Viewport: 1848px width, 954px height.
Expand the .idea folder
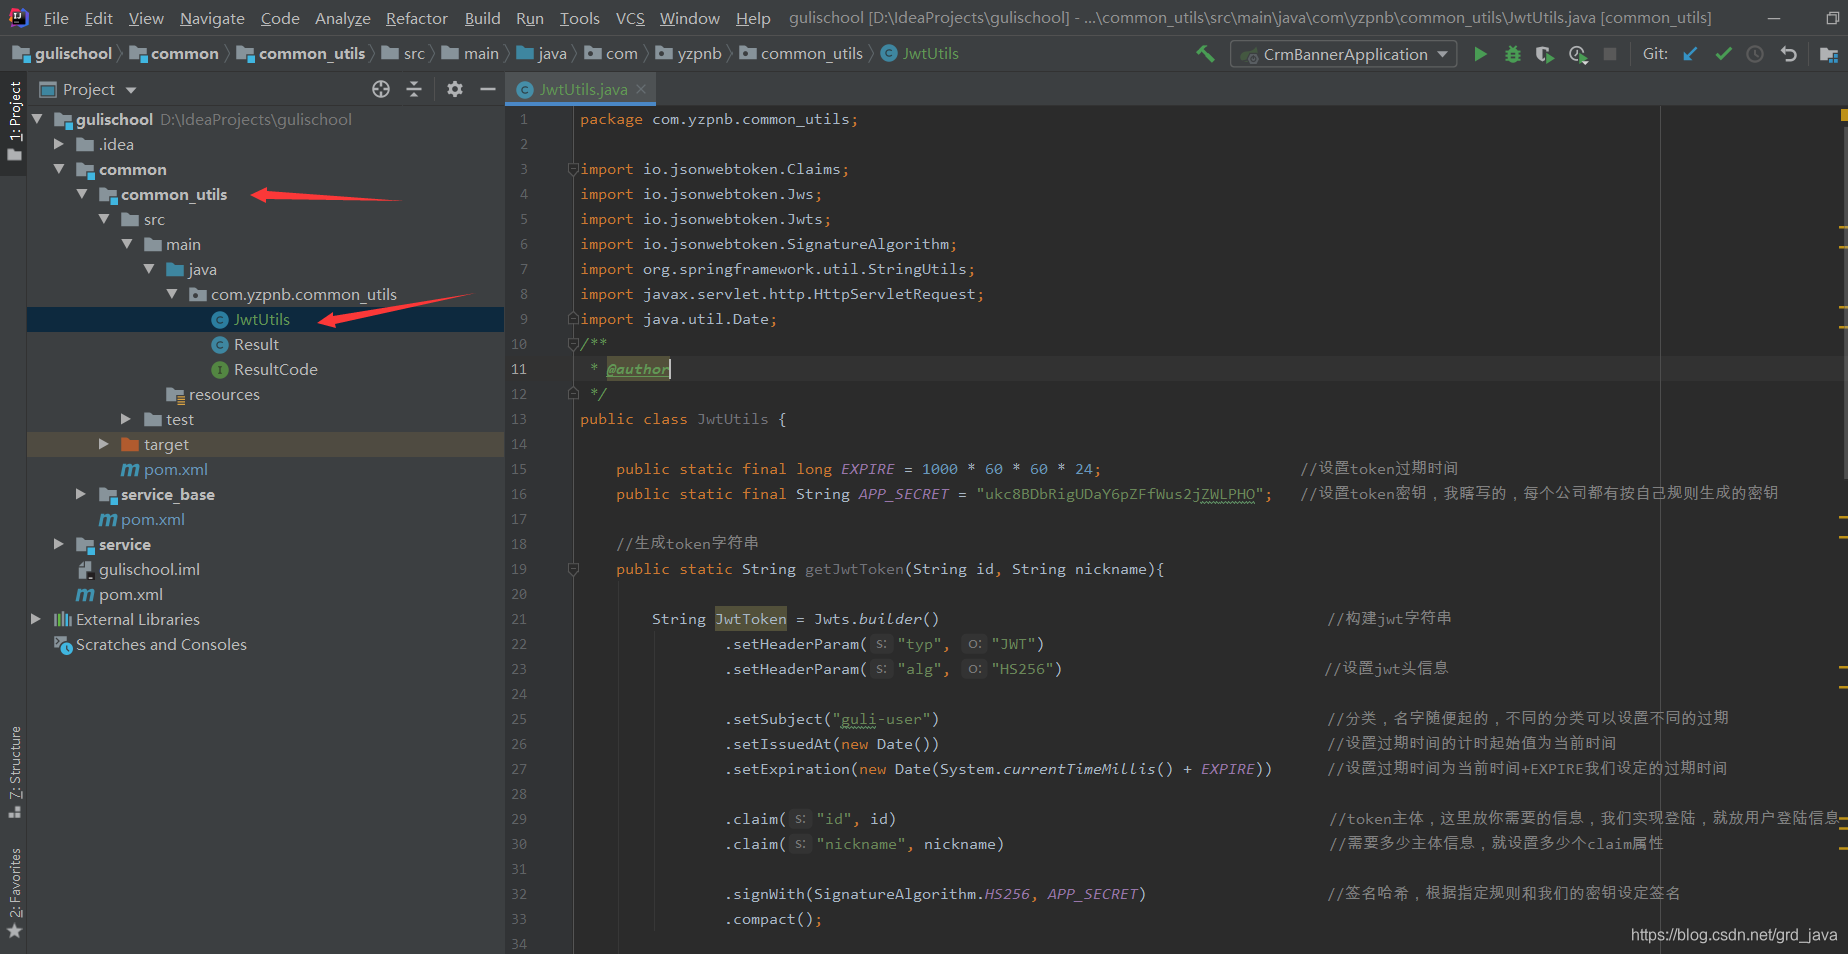coord(59,144)
